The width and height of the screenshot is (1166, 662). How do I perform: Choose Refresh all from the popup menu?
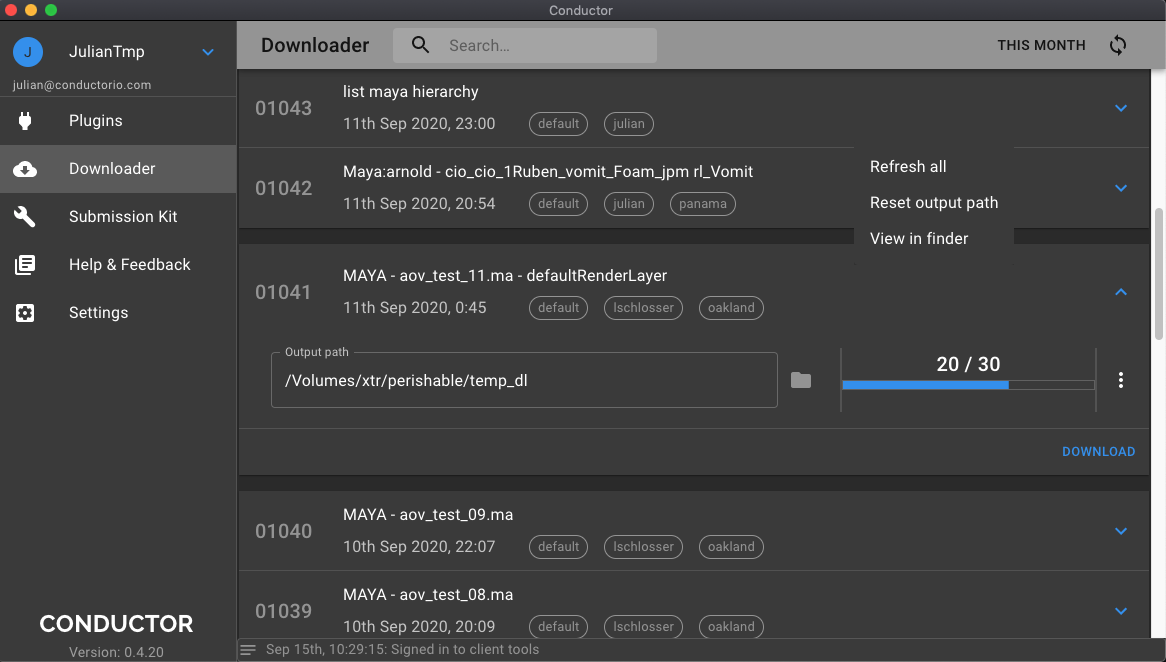pyautogui.click(x=934, y=167)
